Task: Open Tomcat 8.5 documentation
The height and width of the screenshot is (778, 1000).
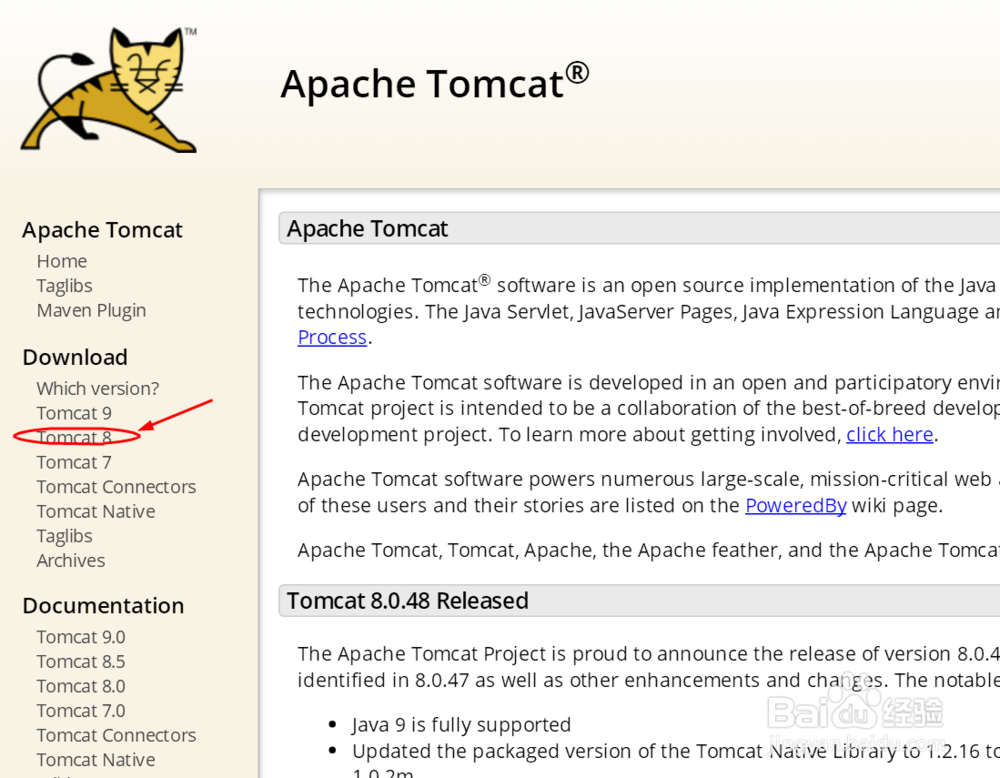Action: pyautogui.click(x=81, y=662)
